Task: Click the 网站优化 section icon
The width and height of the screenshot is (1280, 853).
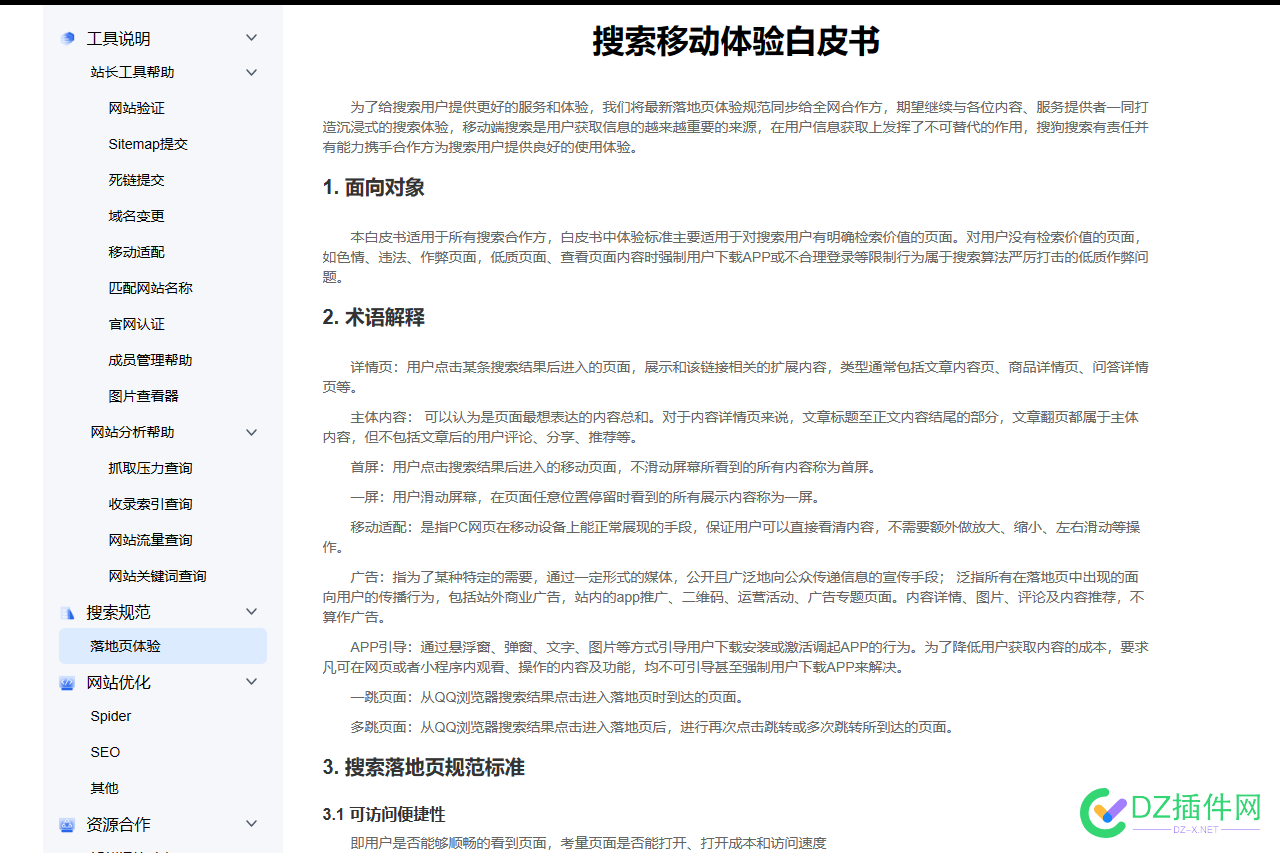Action: click(67, 683)
